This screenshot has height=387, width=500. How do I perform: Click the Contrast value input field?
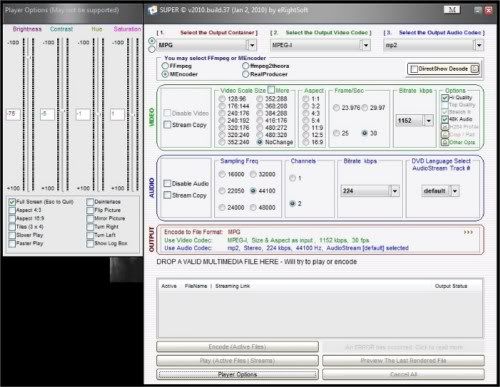[x=47, y=114]
